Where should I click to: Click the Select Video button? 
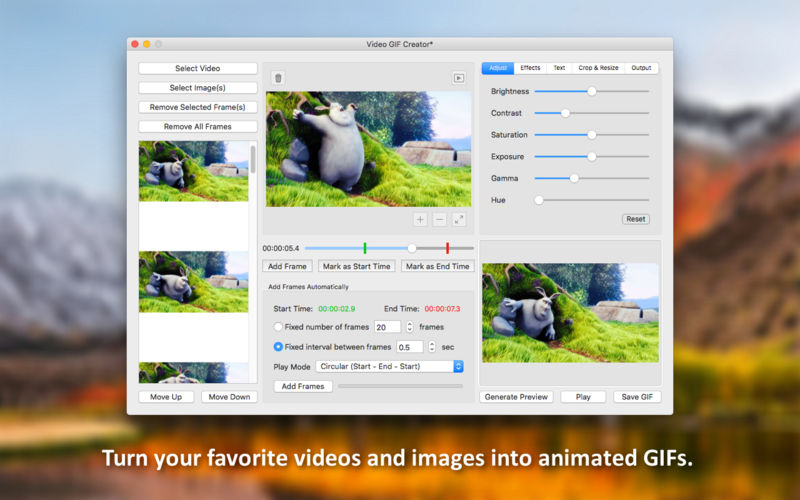point(198,69)
